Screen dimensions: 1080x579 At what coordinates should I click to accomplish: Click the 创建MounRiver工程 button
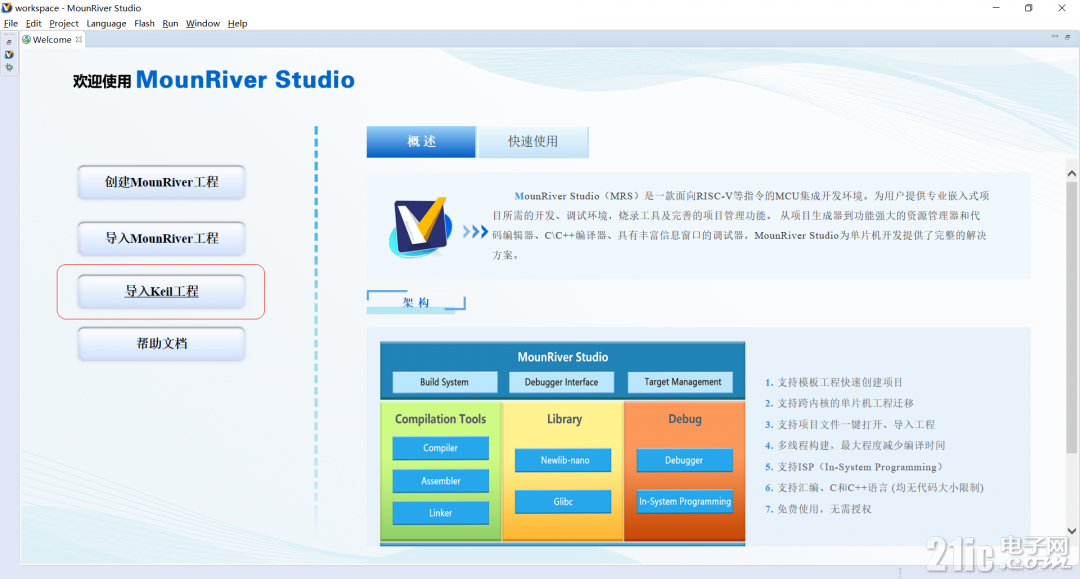(161, 182)
